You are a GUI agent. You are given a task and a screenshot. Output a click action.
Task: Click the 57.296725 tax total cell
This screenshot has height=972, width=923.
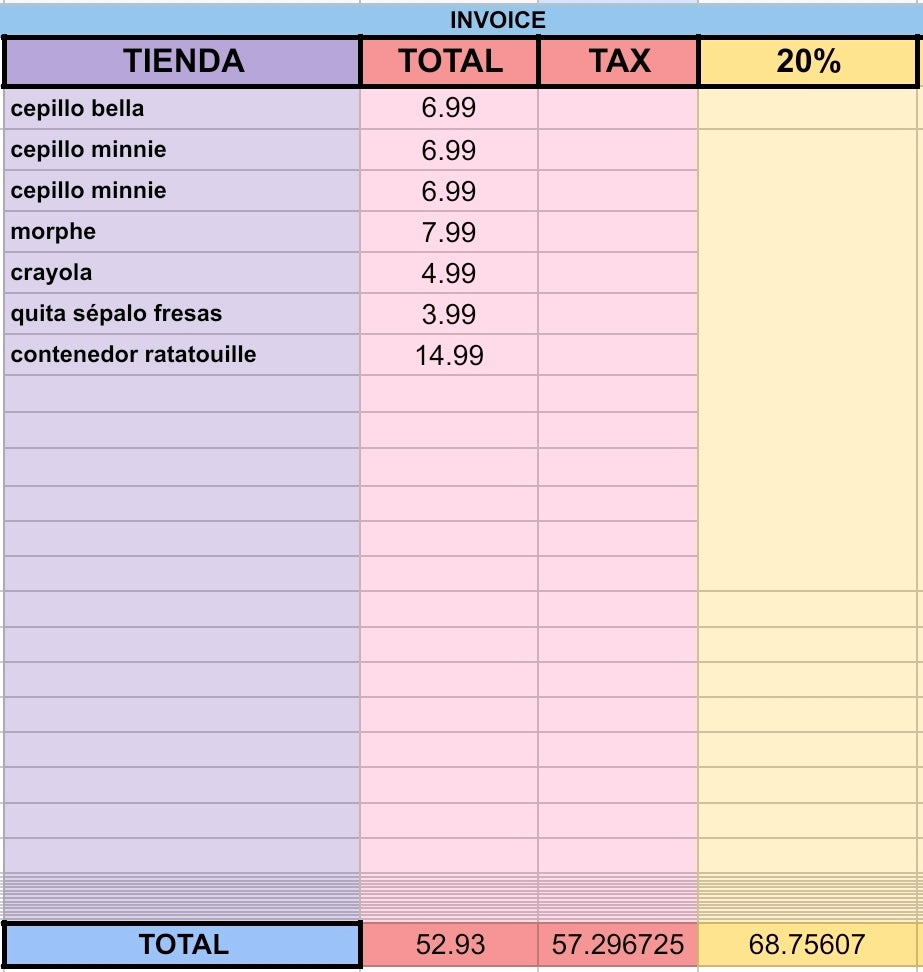point(618,944)
